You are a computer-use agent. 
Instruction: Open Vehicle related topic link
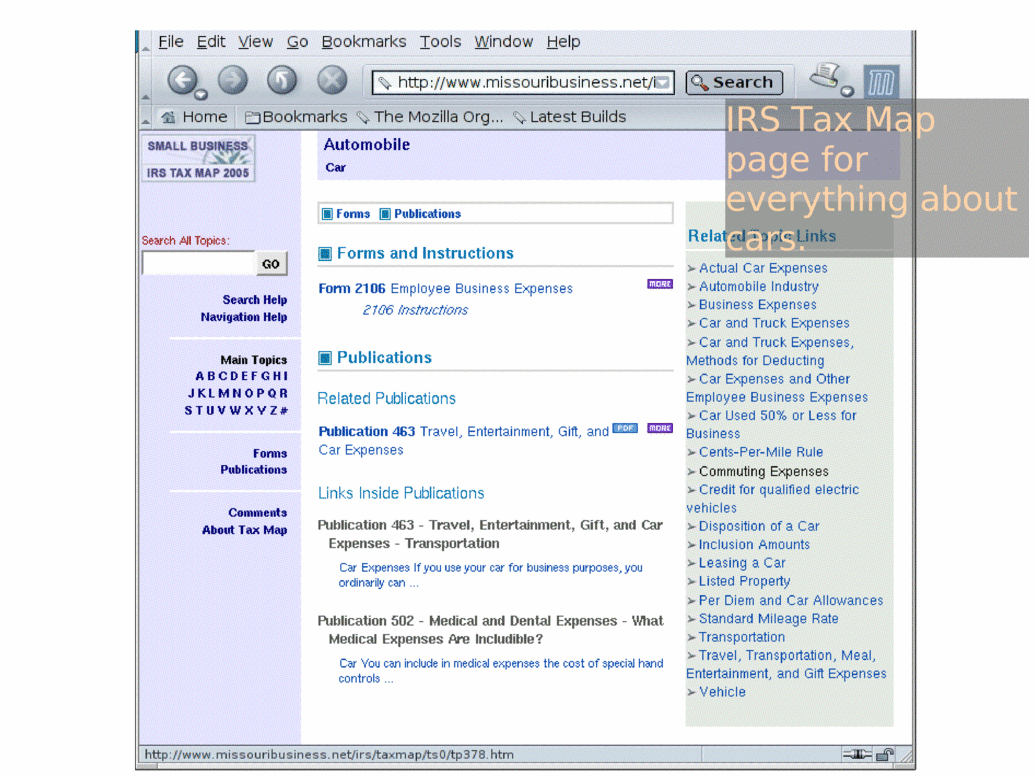click(722, 692)
